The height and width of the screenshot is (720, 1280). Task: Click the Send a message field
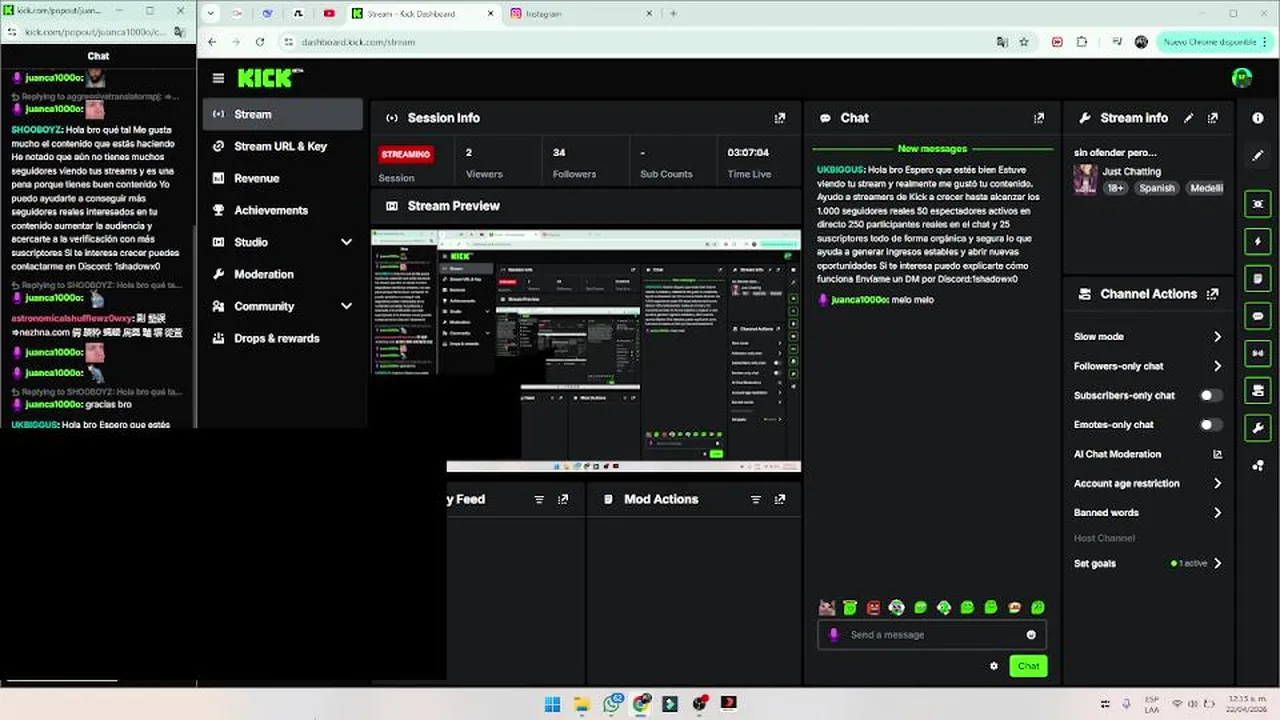932,635
